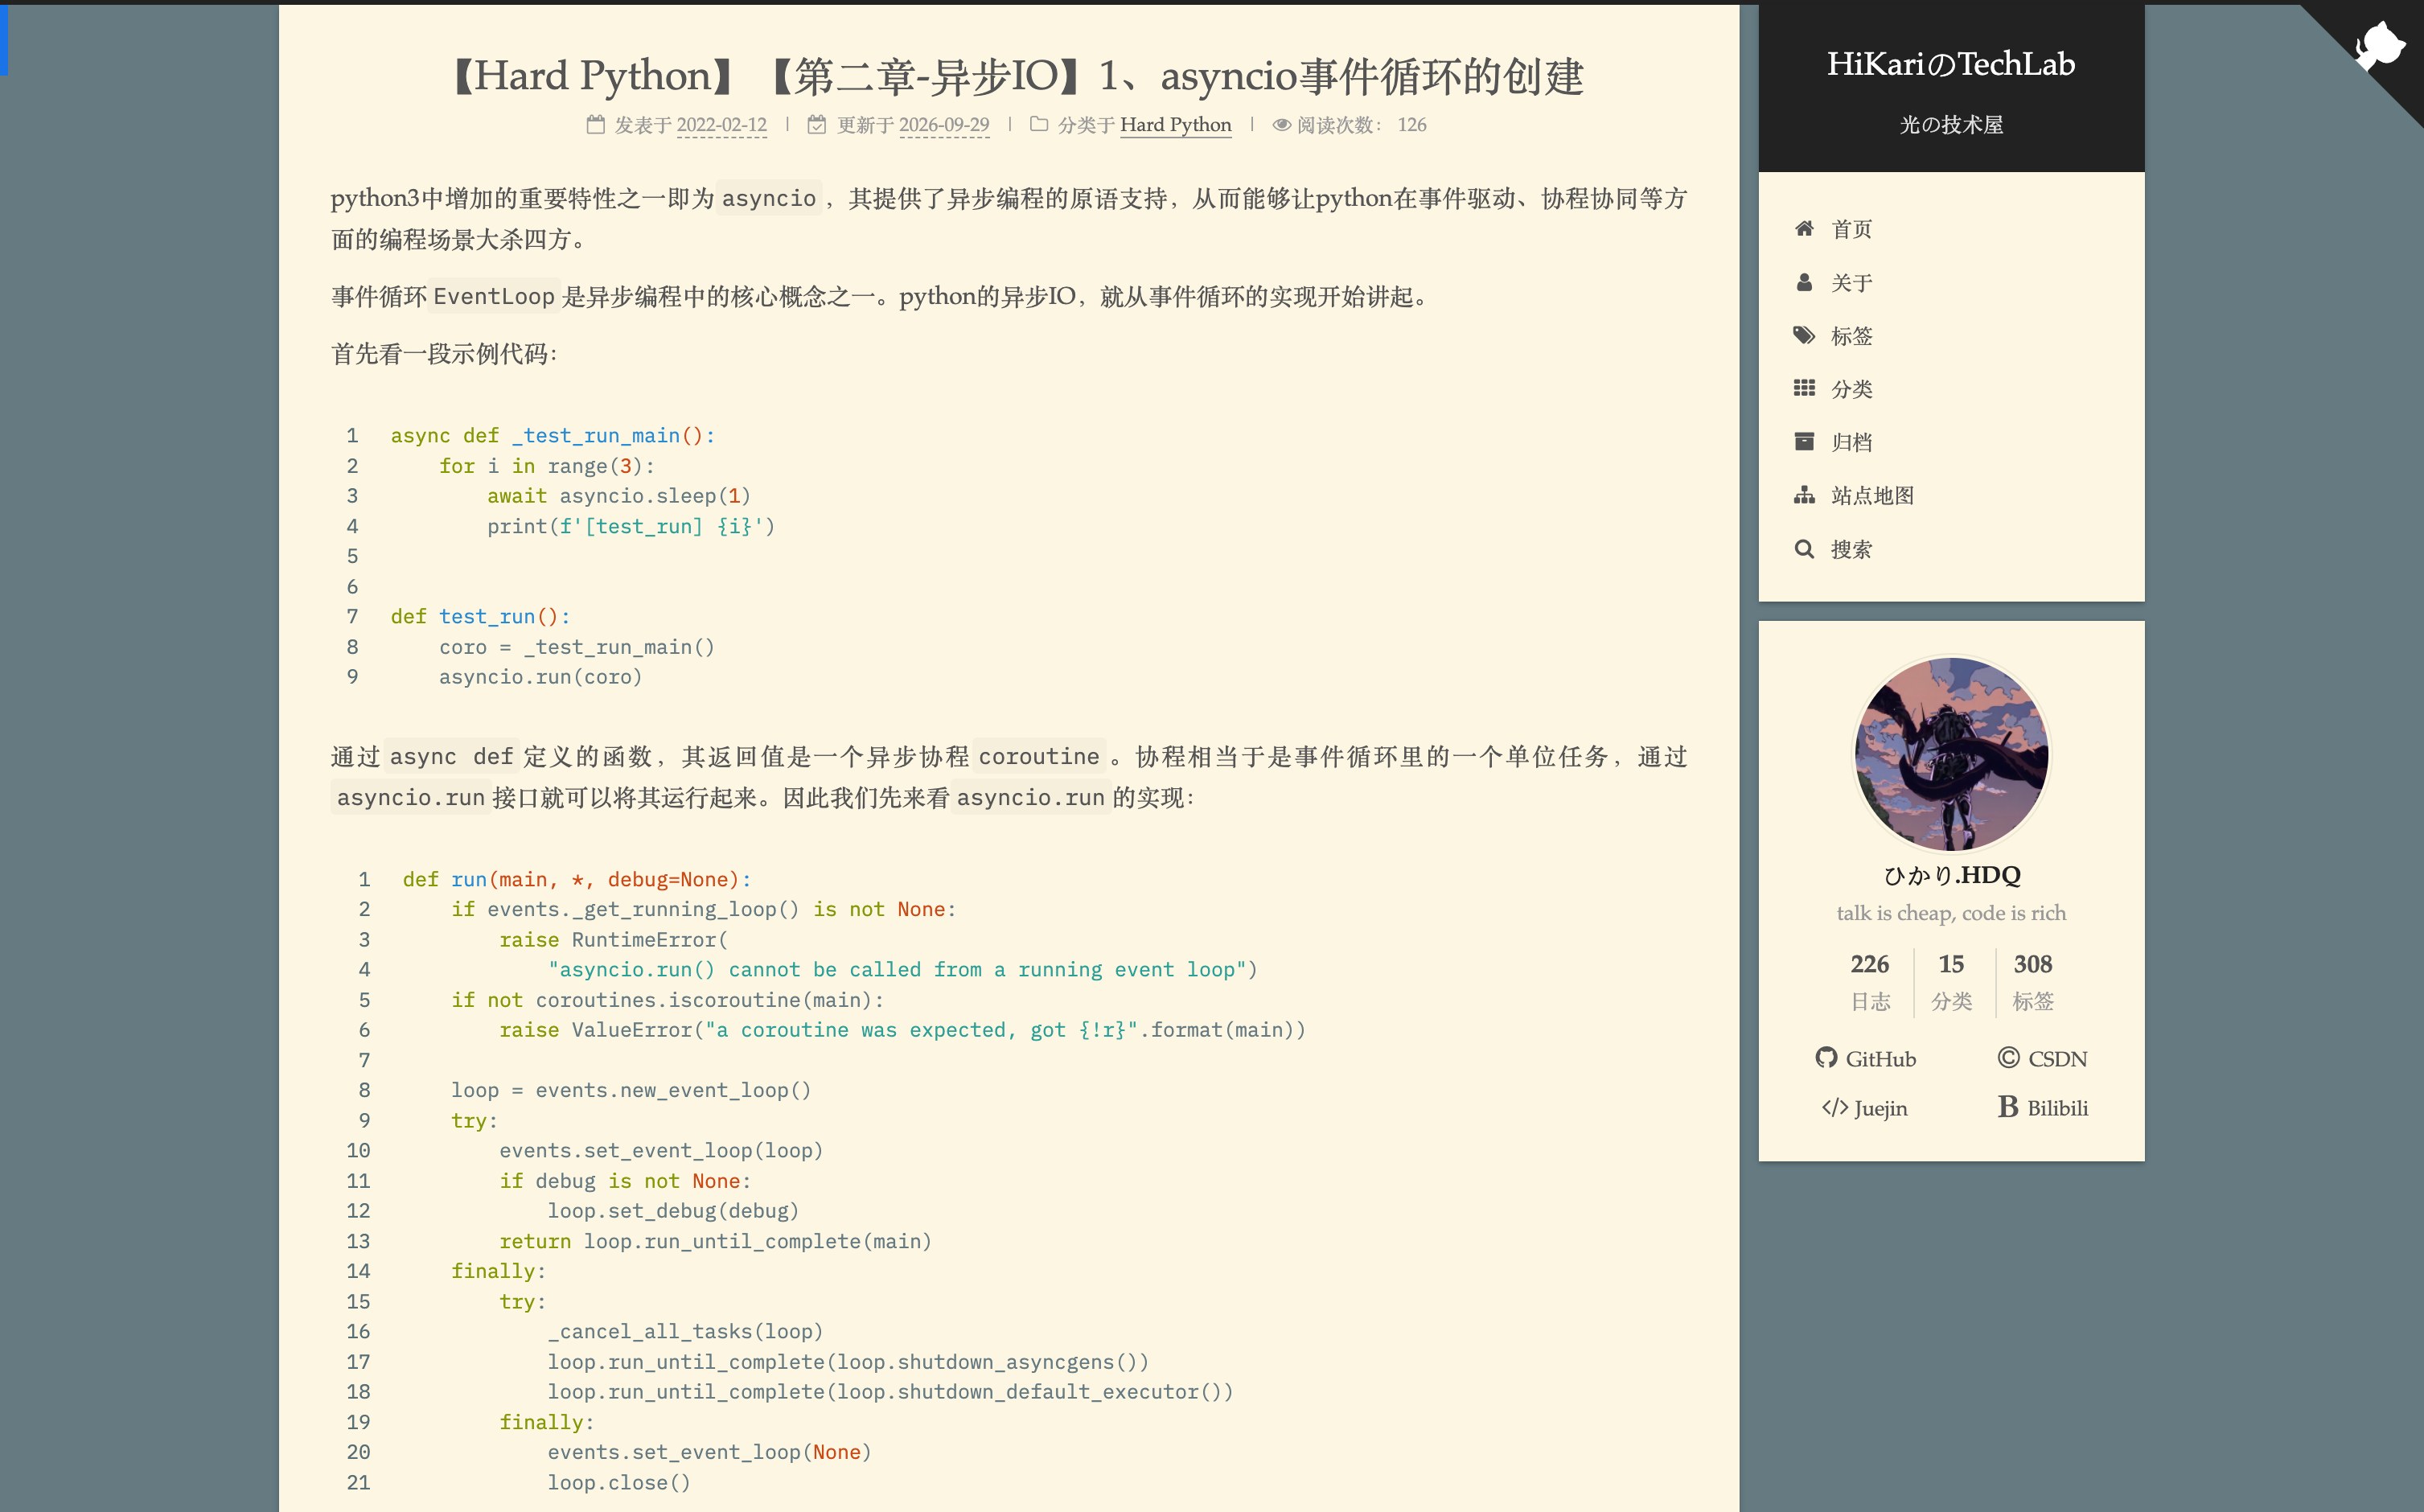The height and width of the screenshot is (1512, 2424).
Task: Click the tags icon beside 标签
Action: [1804, 335]
